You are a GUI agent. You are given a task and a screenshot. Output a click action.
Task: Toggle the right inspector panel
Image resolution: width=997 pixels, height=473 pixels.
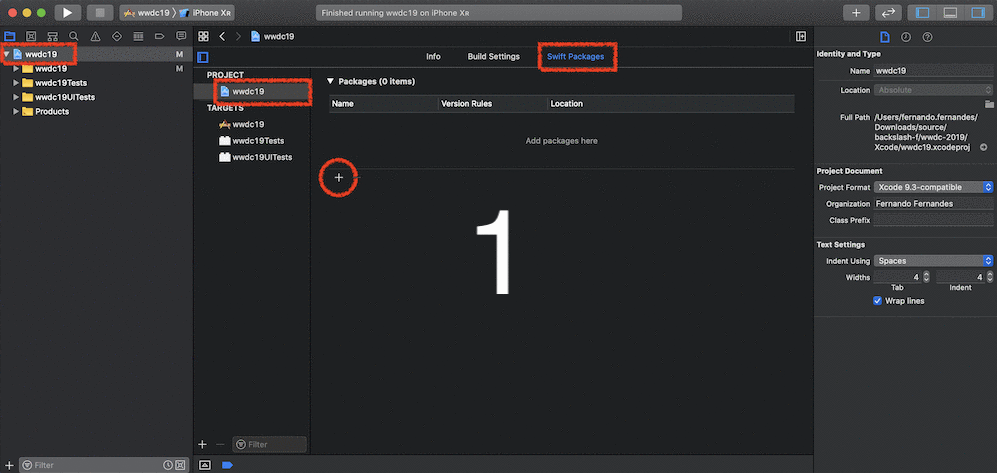coord(977,13)
